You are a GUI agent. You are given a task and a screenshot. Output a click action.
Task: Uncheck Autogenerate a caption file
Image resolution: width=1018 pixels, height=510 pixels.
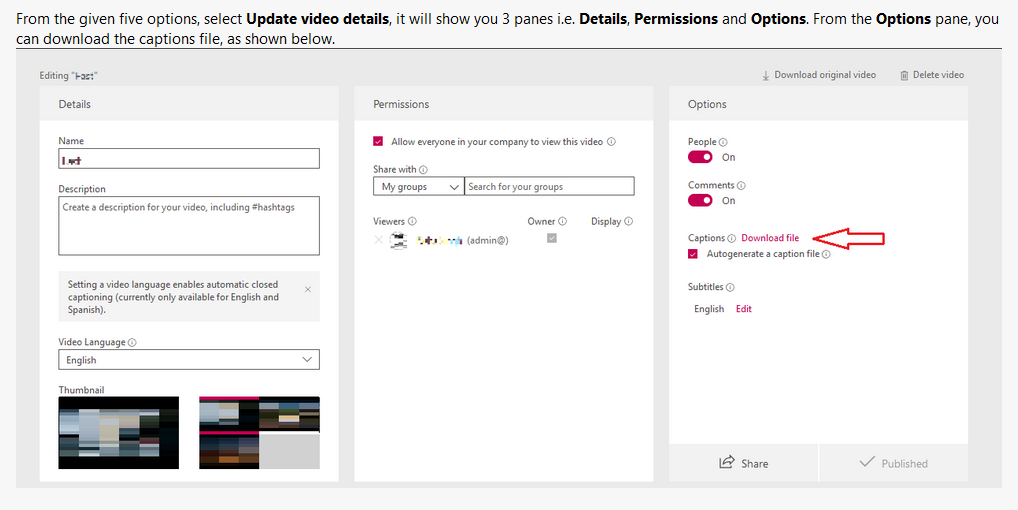click(x=693, y=254)
